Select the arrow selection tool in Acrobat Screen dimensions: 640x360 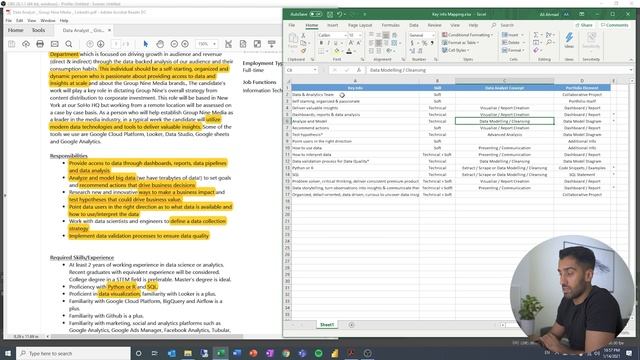click(x=146, y=44)
